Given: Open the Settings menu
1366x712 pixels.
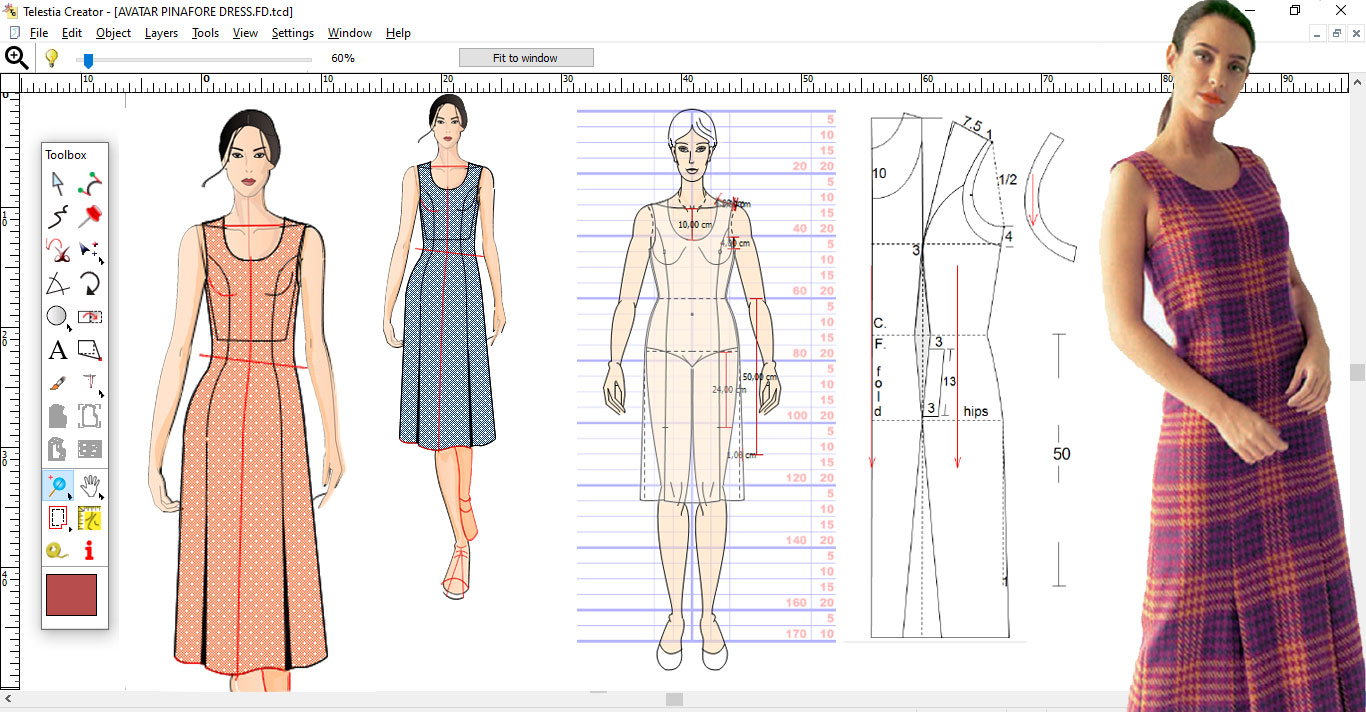Looking at the screenshot, I should pos(292,33).
